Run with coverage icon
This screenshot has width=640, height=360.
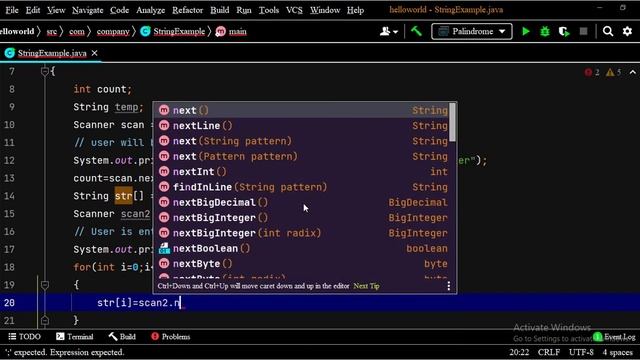pos(564,31)
